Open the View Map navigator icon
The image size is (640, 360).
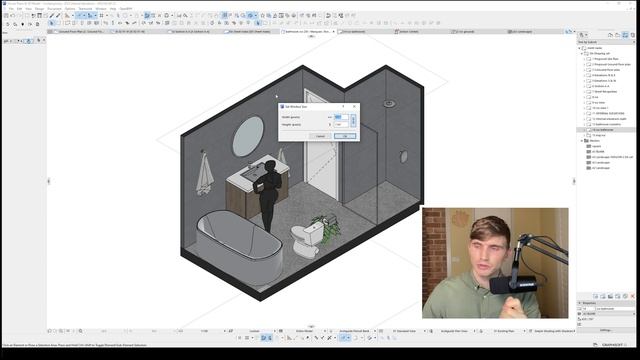(618, 35)
